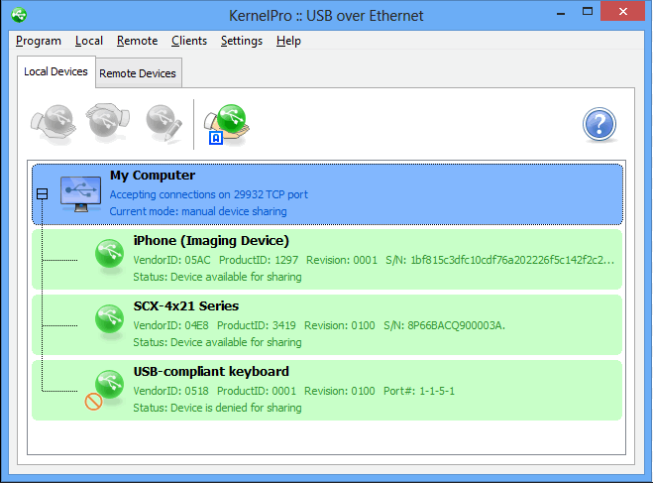This screenshot has height=483, width=653.
Task: Click the SCX-4x21 'Status: Device available for sharing' line
Action: tap(217, 342)
